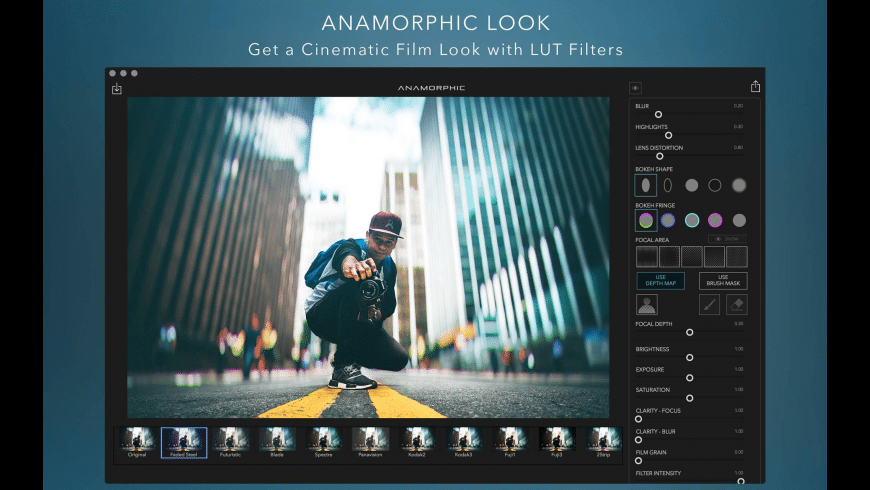870x490 pixels.
Task: Apply the Fuji3 filter thumbnail
Action: 557,442
